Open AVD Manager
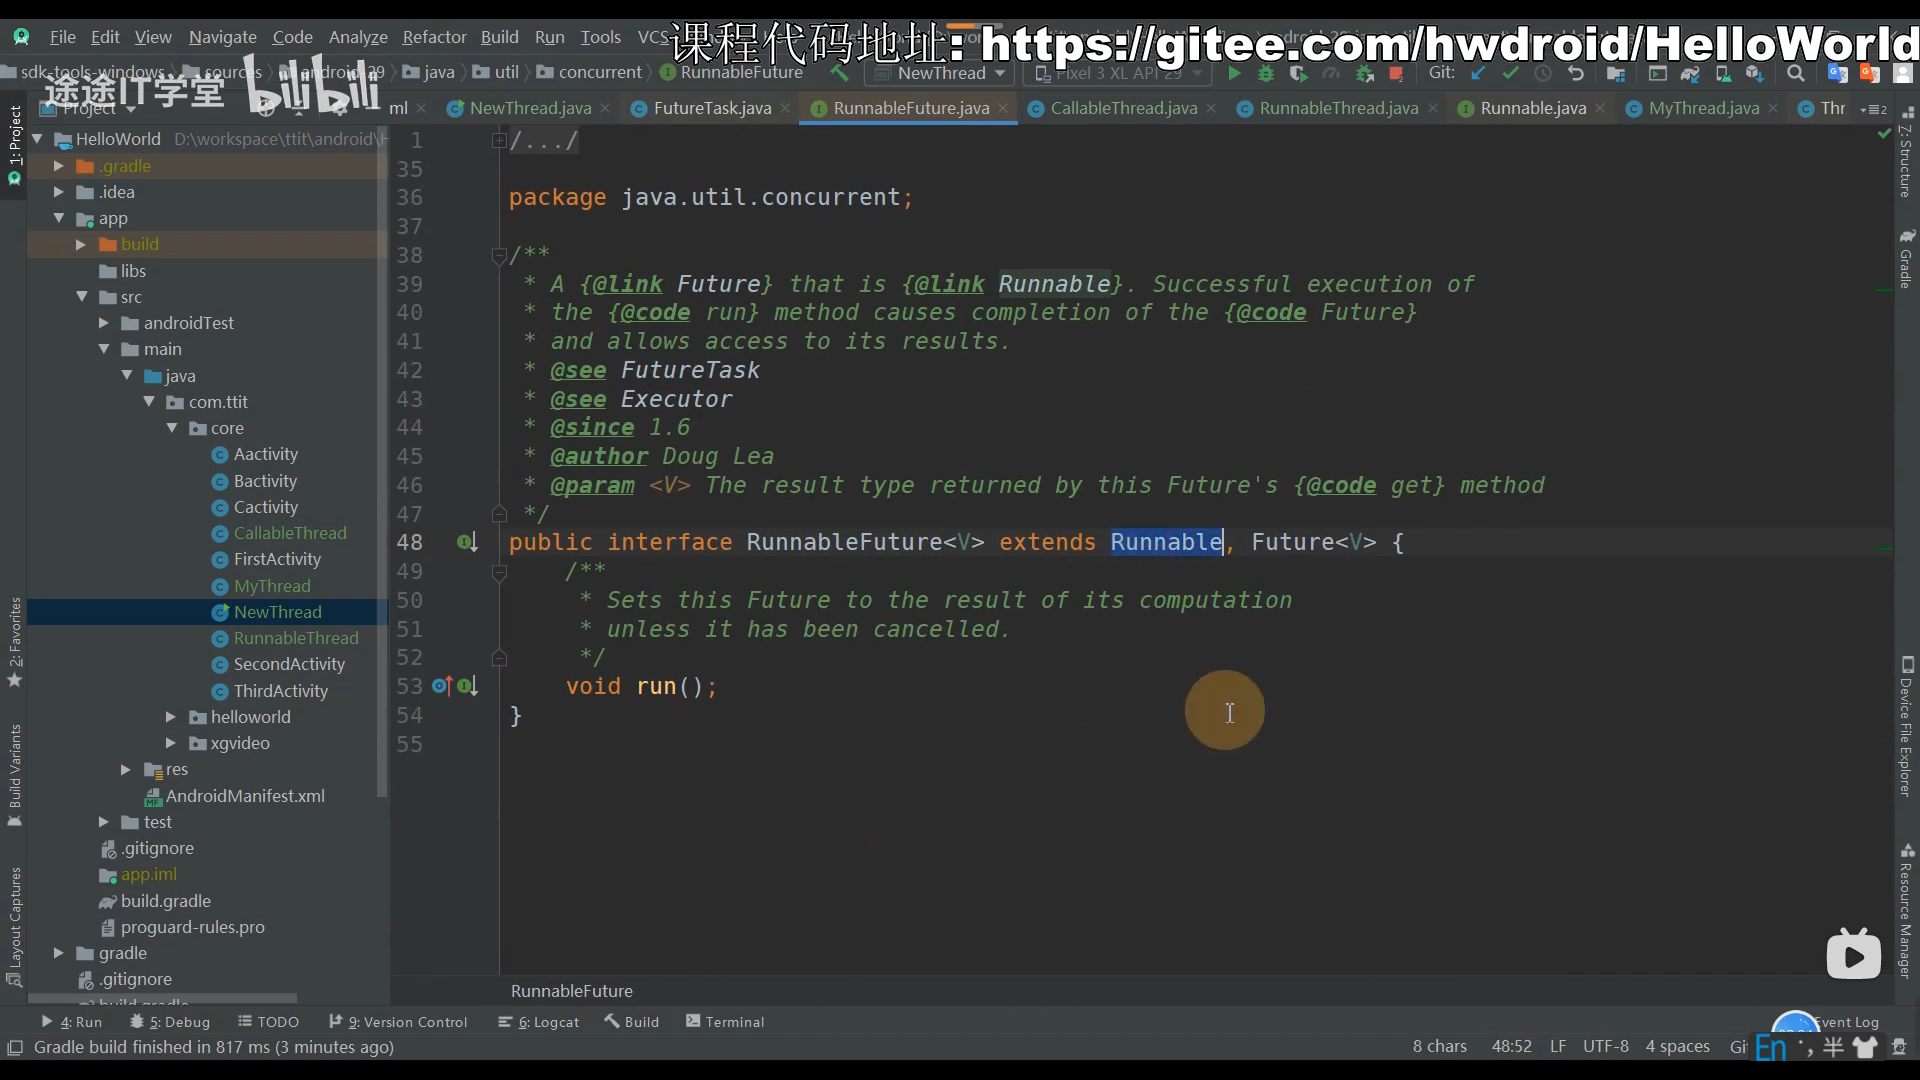The height and width of the screenshot is (1080, 1920). point(1723,73)
